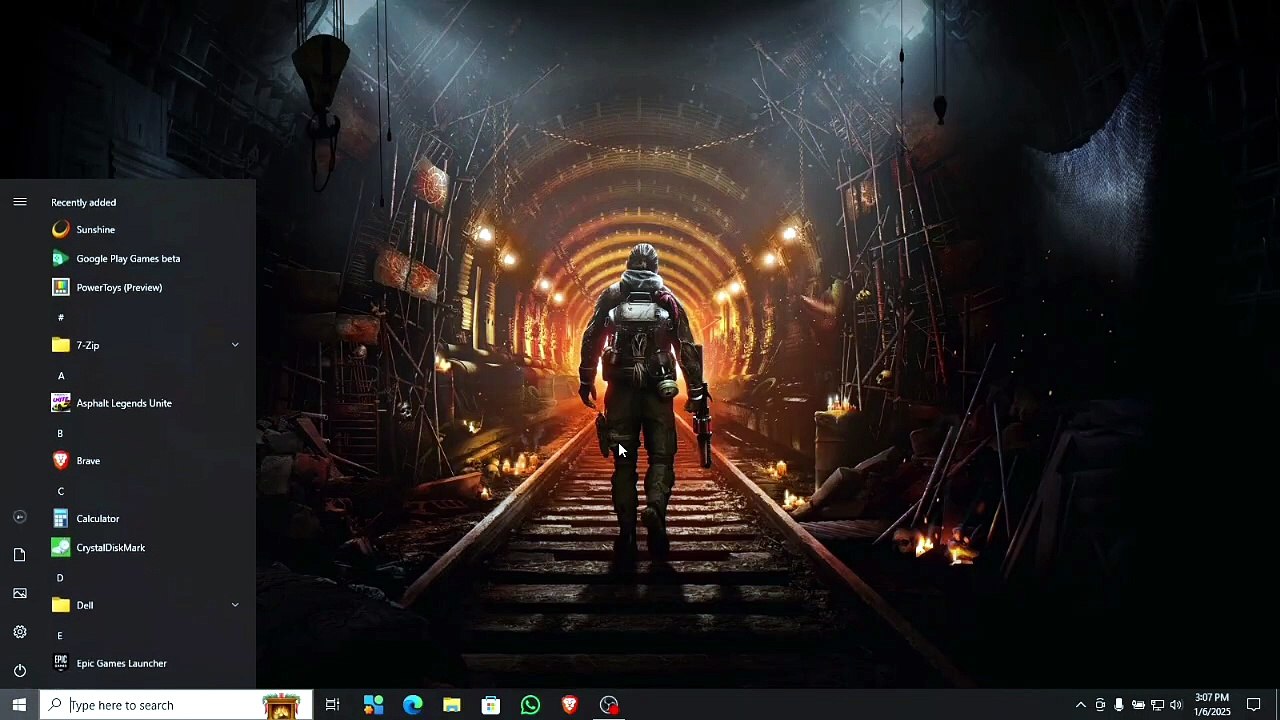Open WhatsApp from the taskbar
The height and width of the screenshot is (720, 1280).
pyautogui.click(x=530, y=705)
